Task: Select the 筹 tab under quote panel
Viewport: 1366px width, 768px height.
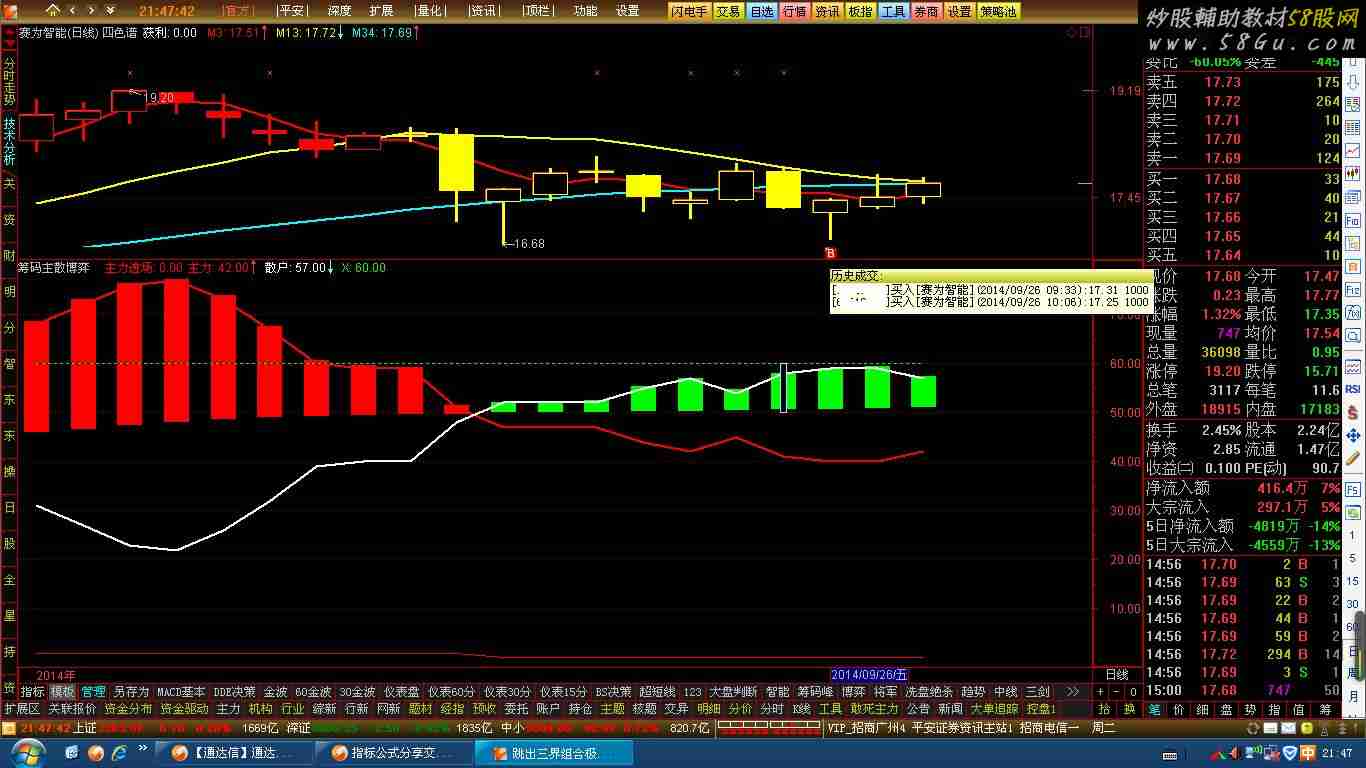Action: [x=1324, y=709]
